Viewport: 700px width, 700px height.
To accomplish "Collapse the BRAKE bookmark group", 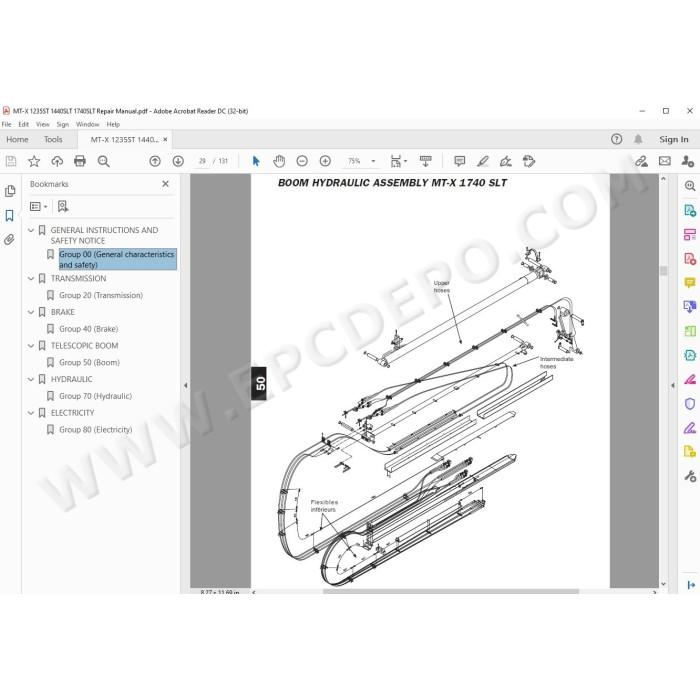I will [31, 312].
